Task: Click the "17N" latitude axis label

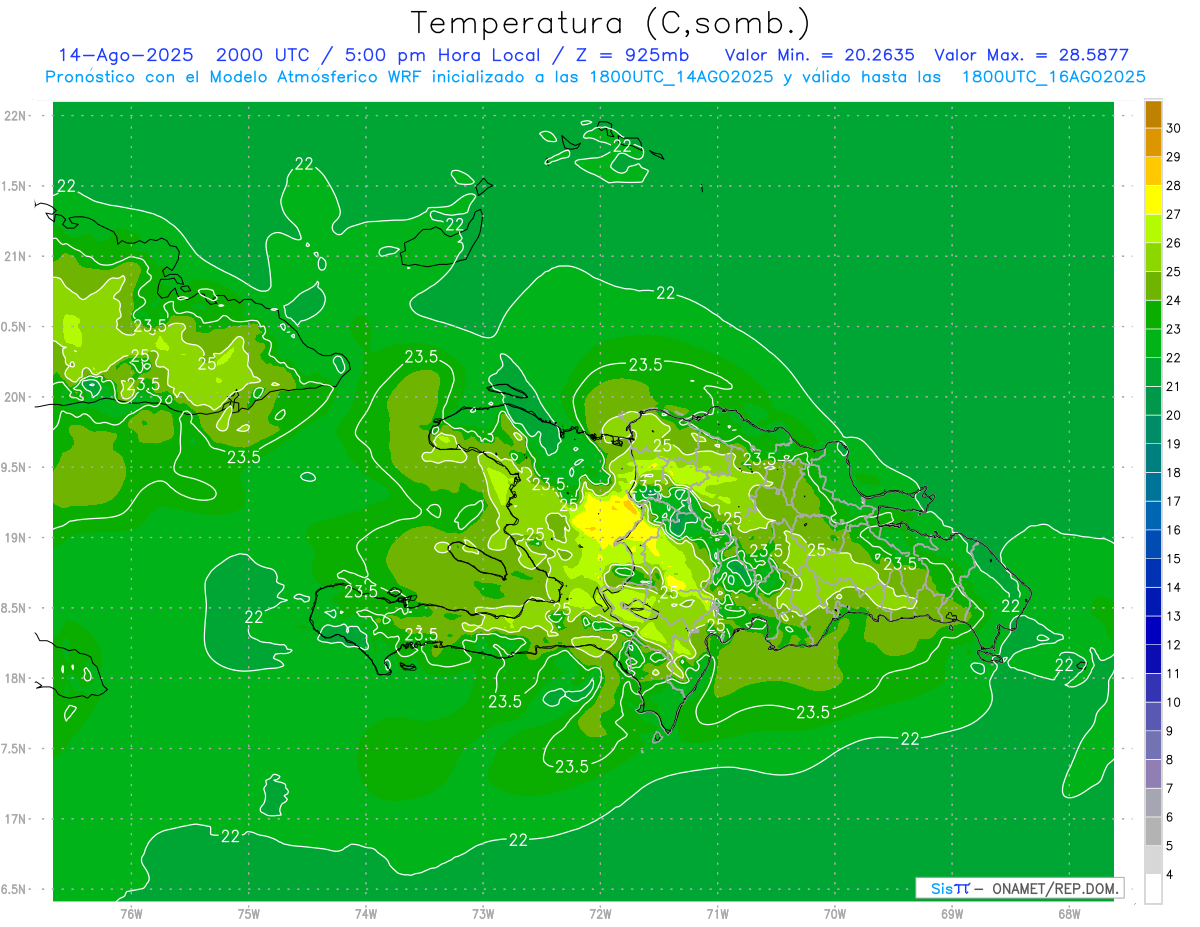Action: click(x=15, y=819)
